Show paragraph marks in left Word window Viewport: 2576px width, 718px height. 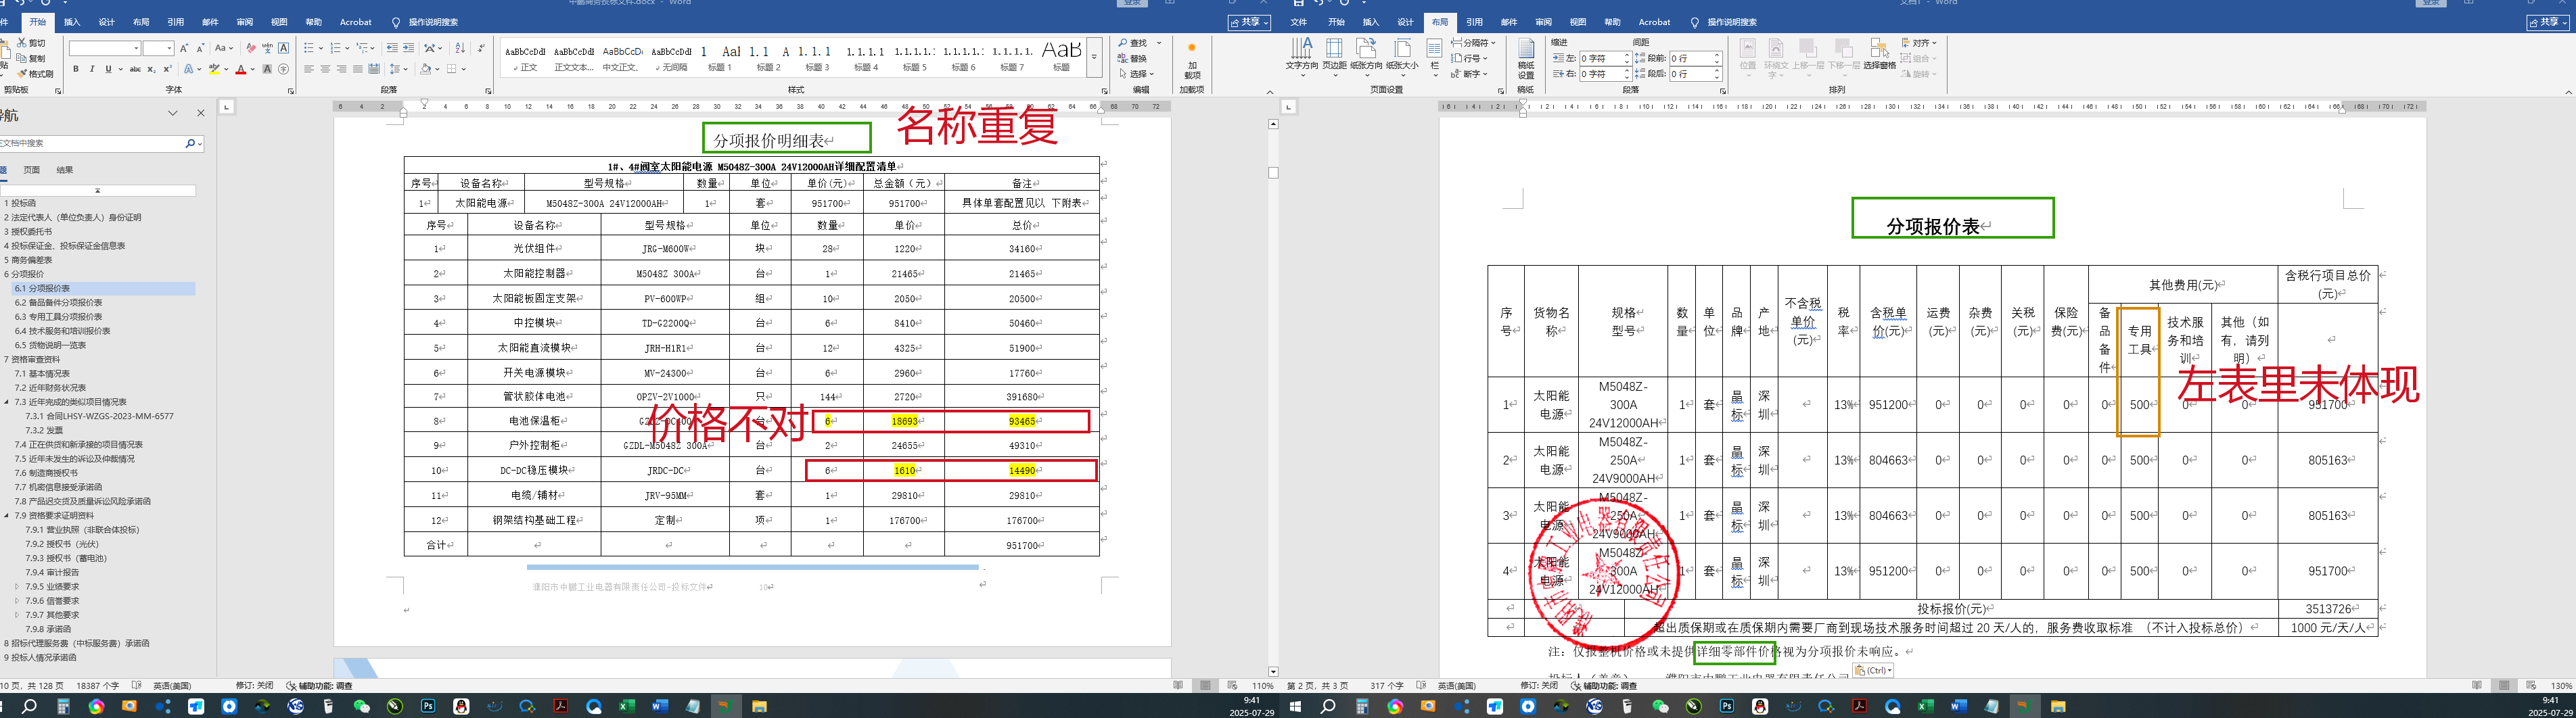pyautogui.click(x=482, y=48)
